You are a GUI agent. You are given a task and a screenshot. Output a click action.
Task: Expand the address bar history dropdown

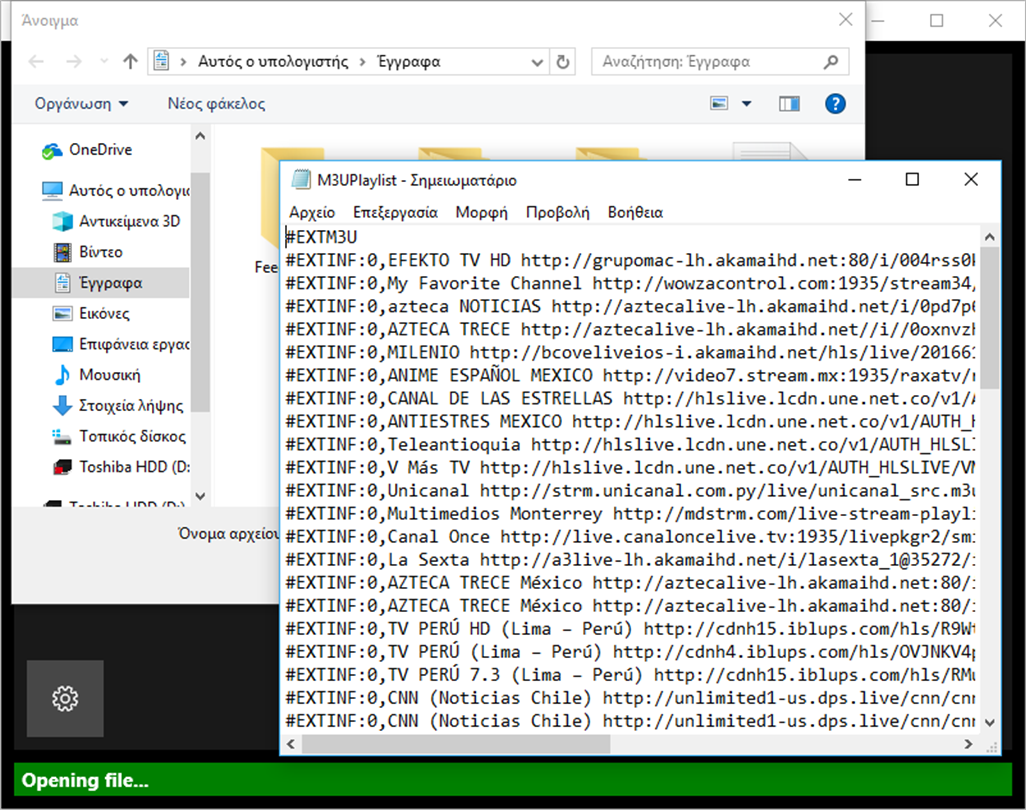[537, 62]
